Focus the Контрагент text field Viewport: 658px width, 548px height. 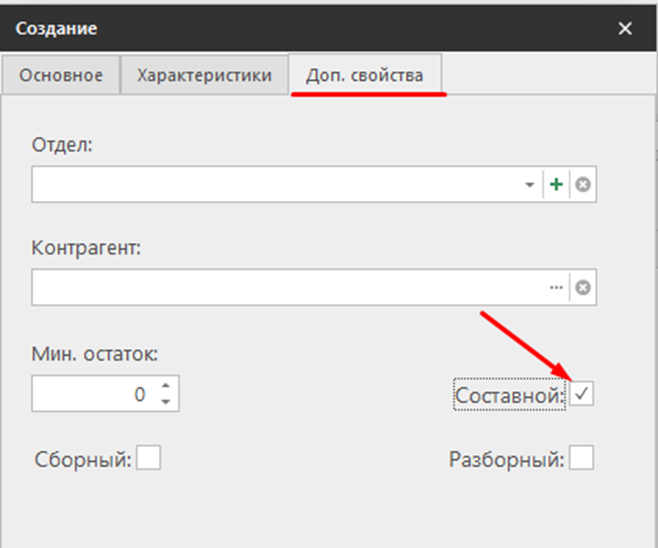tap(285, 288)
